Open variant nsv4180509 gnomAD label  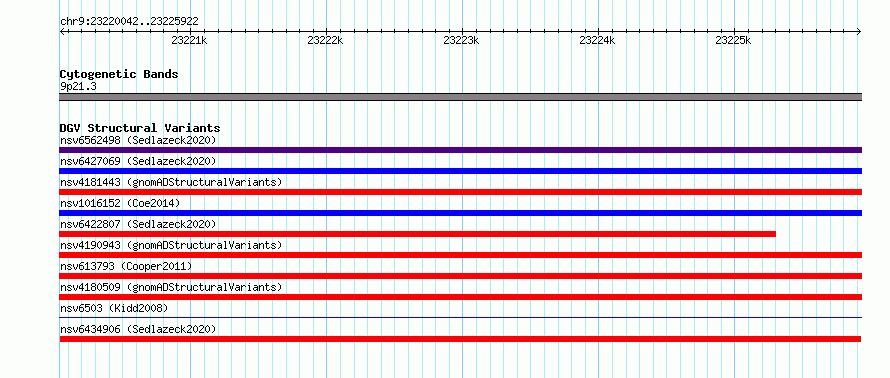171,287
